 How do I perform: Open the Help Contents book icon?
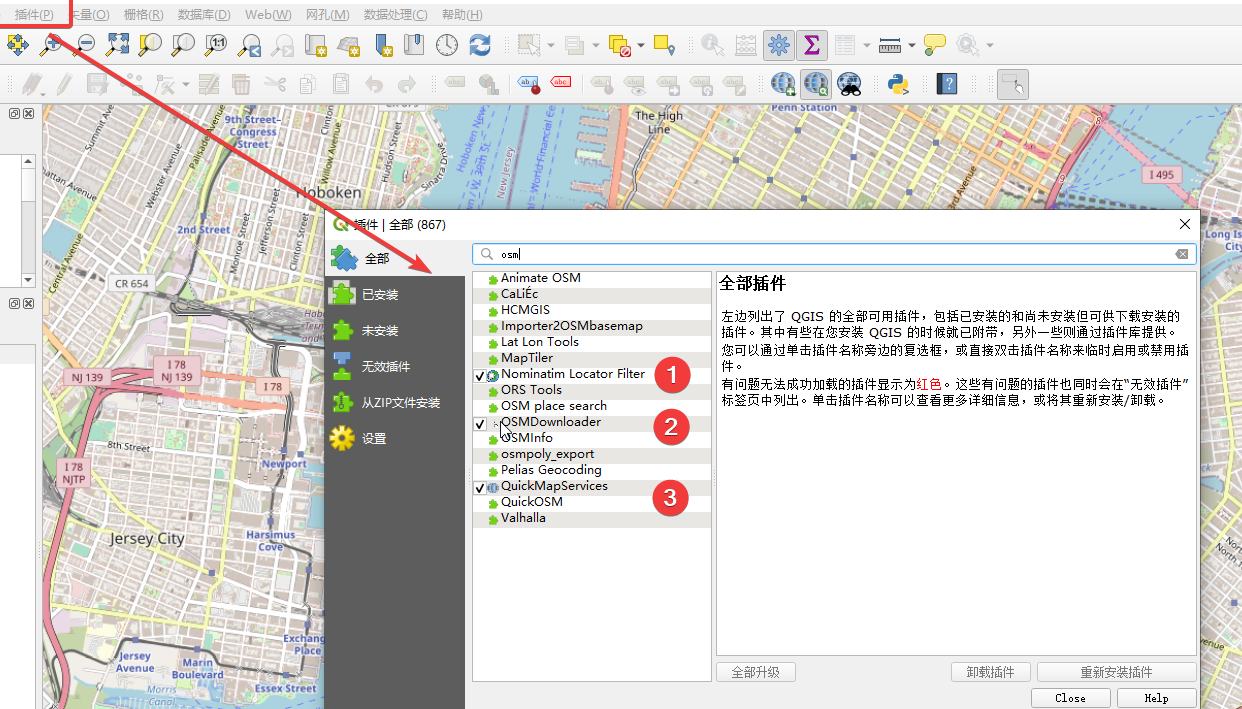click(946, 84)
